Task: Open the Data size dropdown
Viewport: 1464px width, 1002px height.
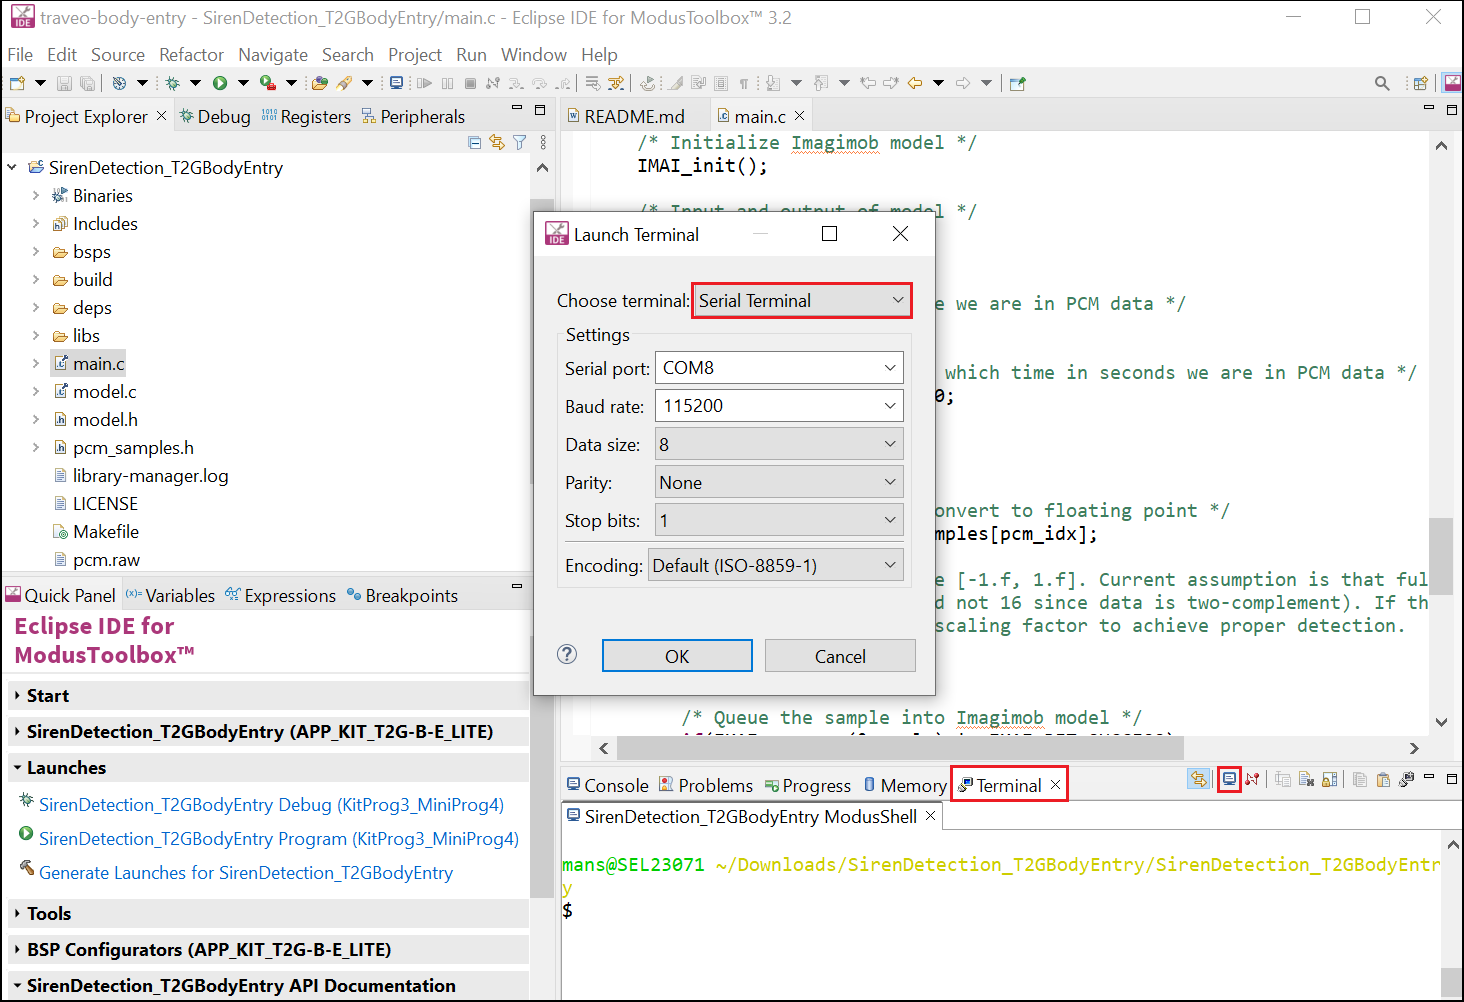Action: (779, 444)
